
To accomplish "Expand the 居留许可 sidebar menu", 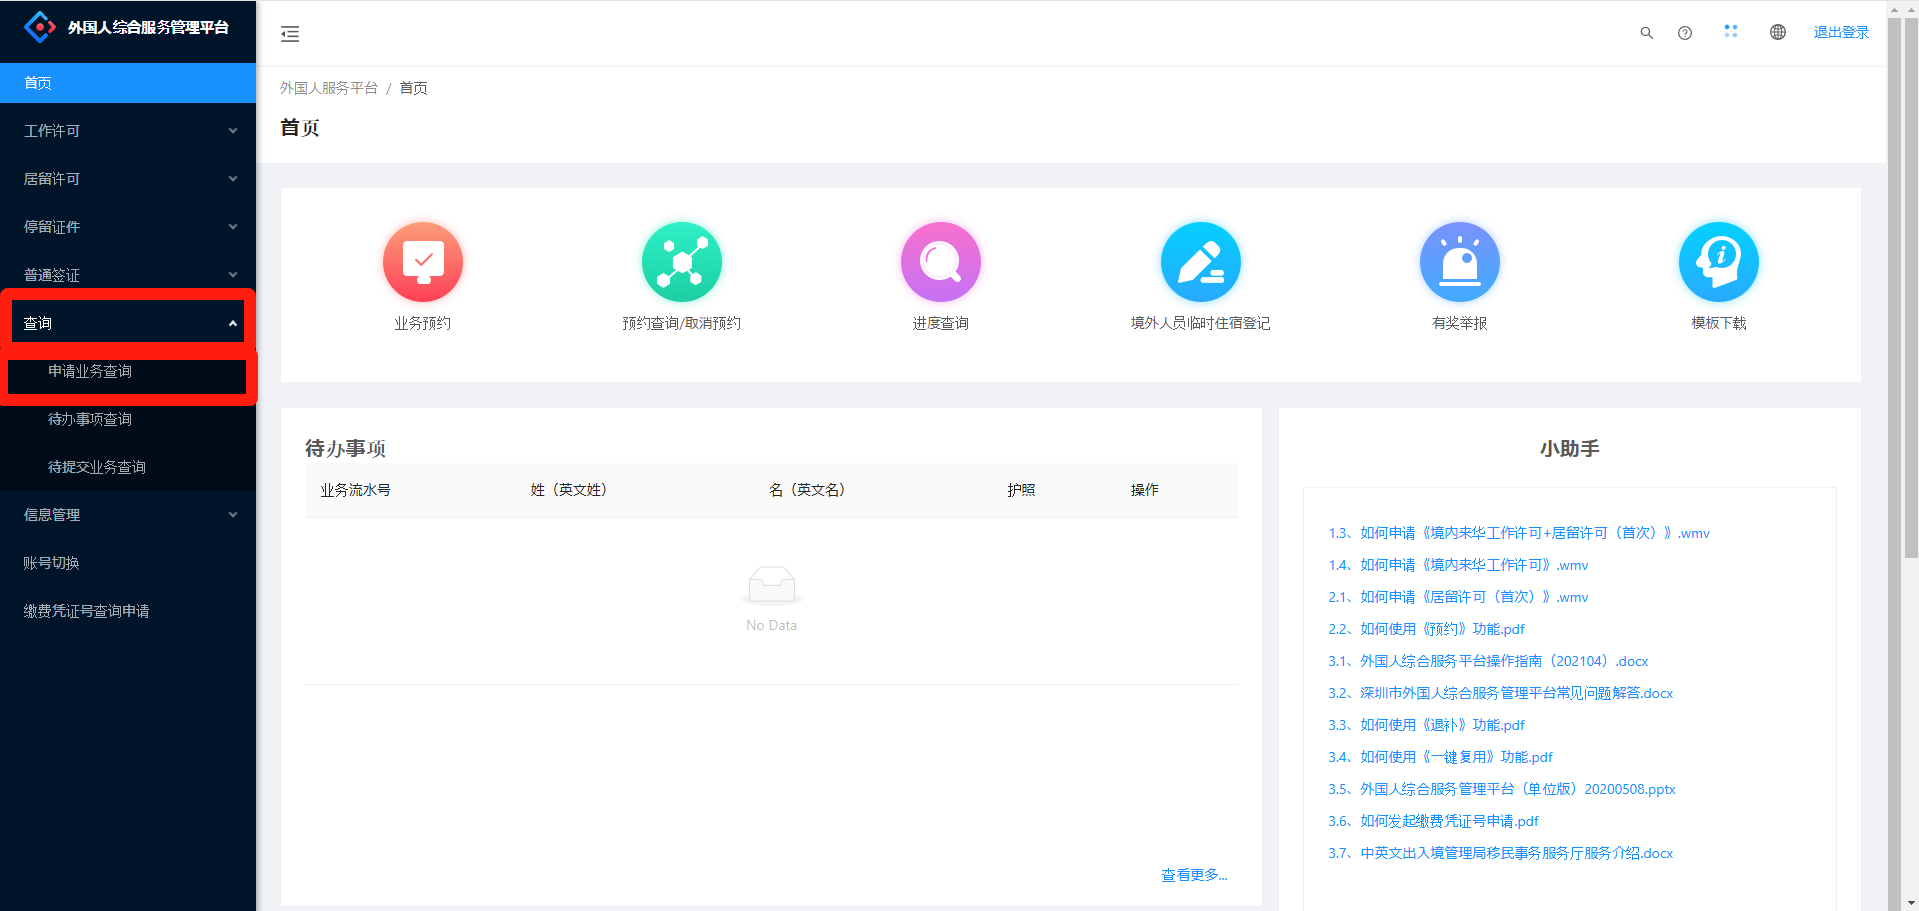I will tap(128, 179).
